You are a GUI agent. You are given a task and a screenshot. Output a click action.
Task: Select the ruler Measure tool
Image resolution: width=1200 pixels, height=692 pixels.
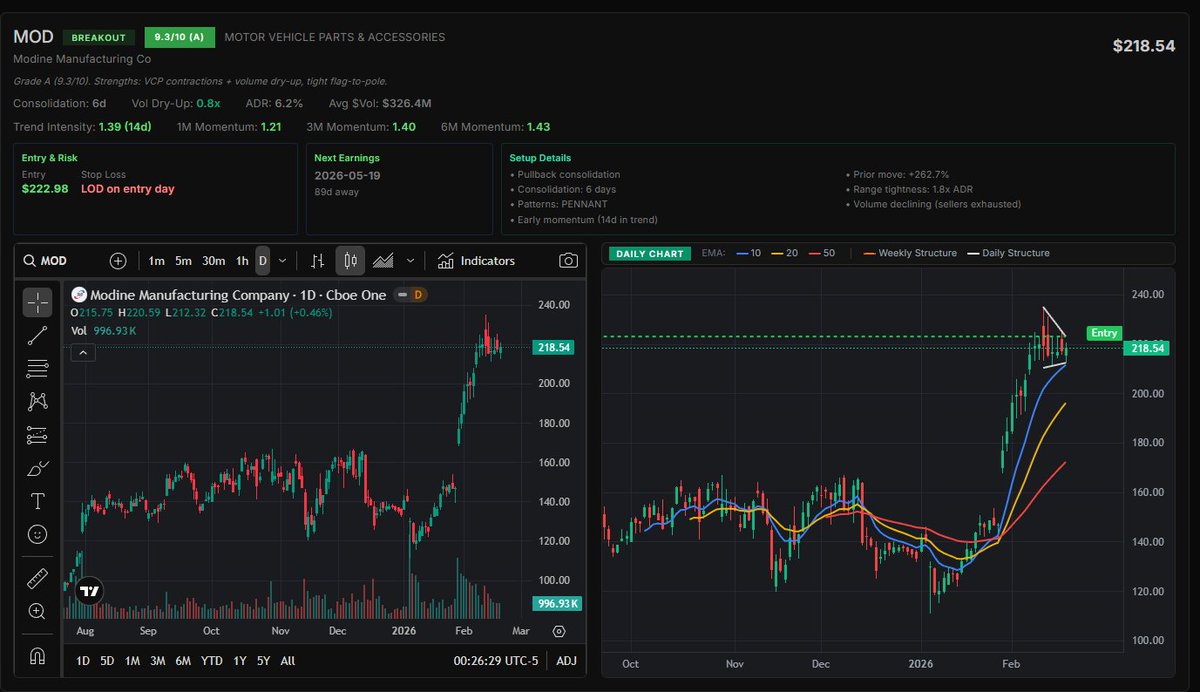pos(38,578)
